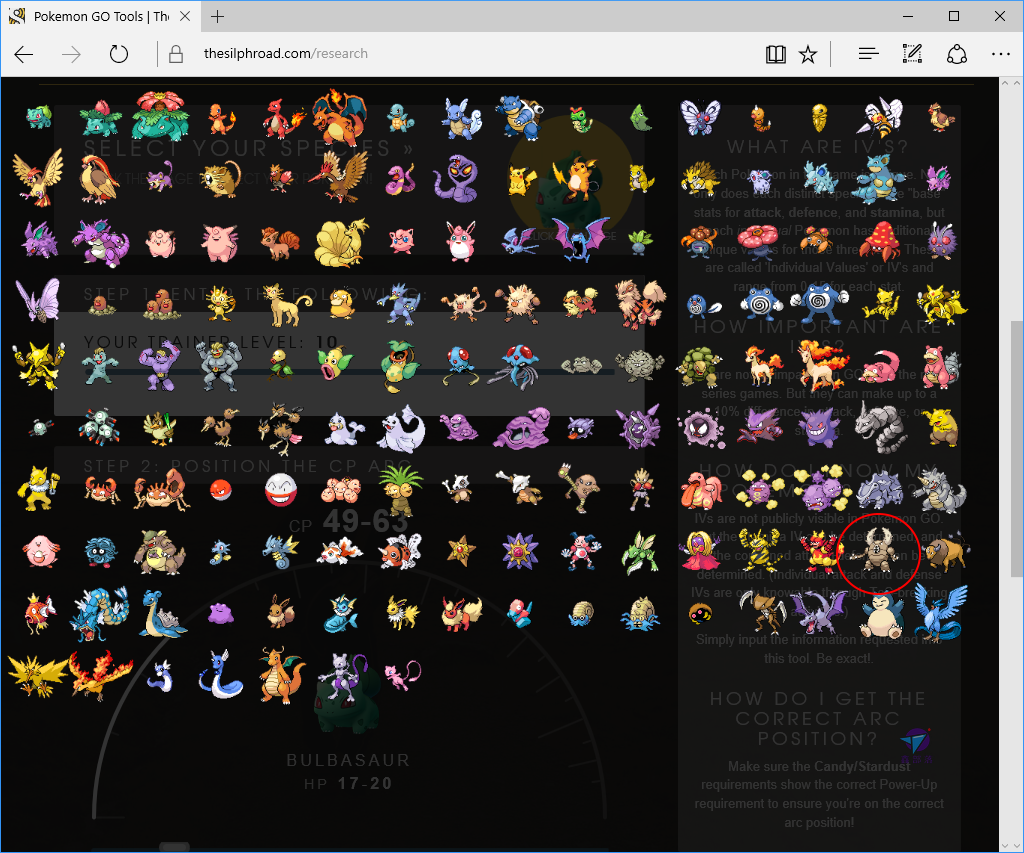Select the Muk sprite
Viewport: 1024px width, 853px height.
tap(523, 428)
